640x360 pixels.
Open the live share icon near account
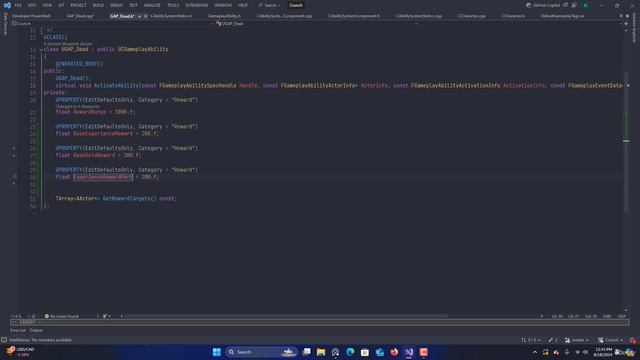pos(574,5)
